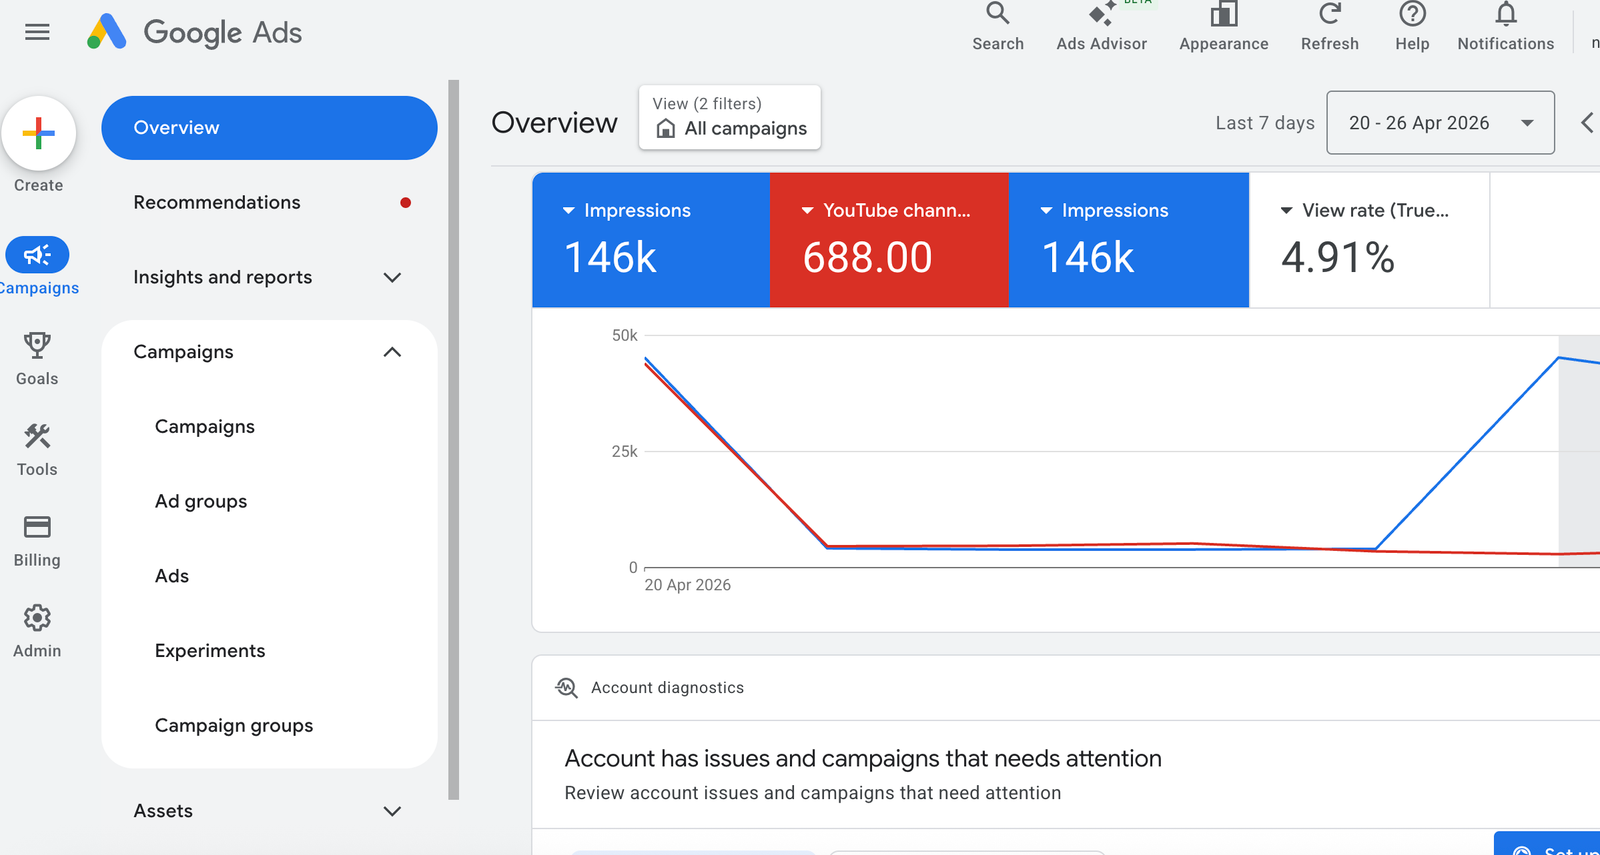Screen dimensions: 1600x855
Task: Select the Overview menu item
Action: click(x=269, y=128)
